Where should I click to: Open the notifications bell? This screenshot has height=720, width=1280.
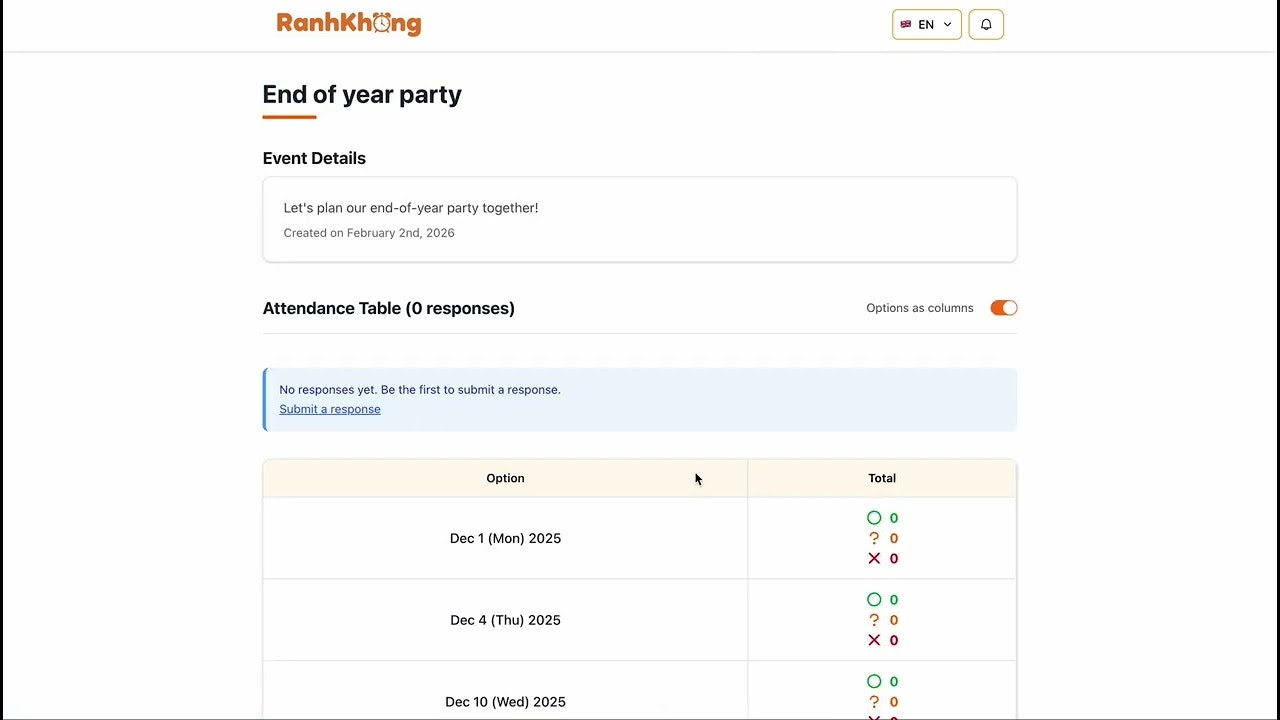point(986,25)
